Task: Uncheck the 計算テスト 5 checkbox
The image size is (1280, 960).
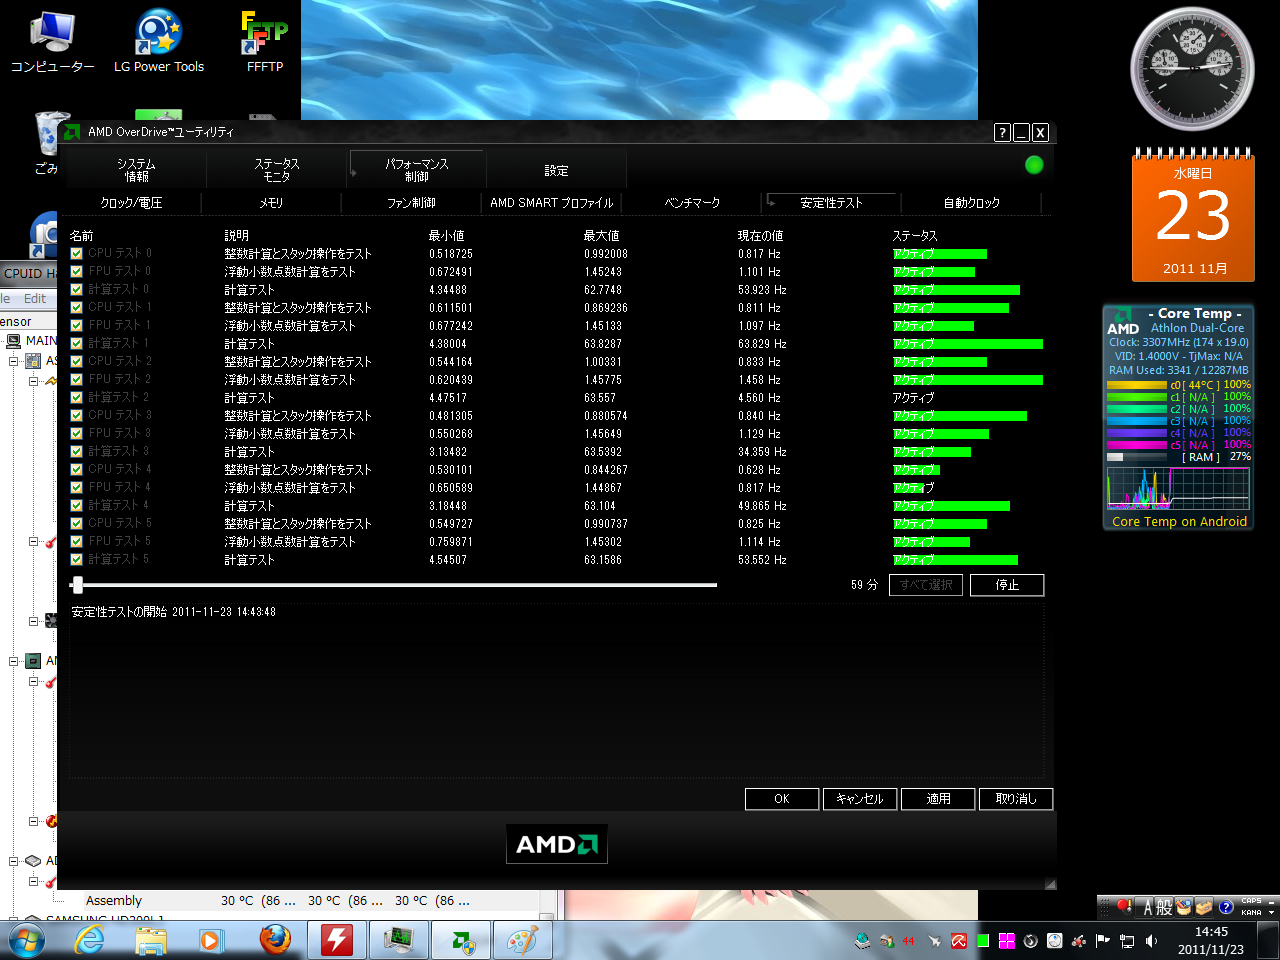Action: tap(76, 560)
